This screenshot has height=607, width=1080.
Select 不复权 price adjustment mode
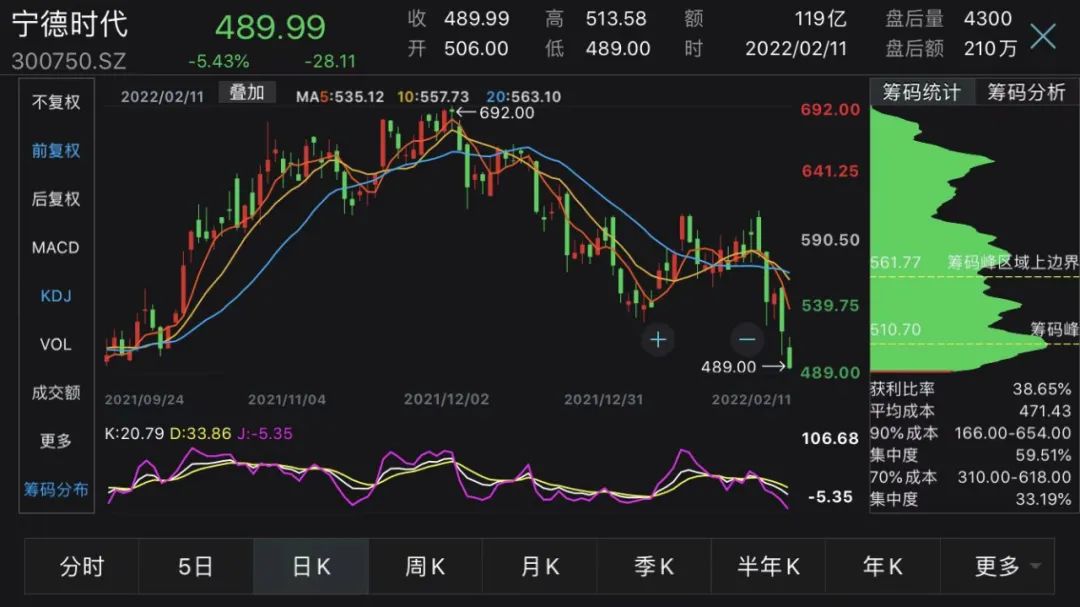click(x=56, y=103)
